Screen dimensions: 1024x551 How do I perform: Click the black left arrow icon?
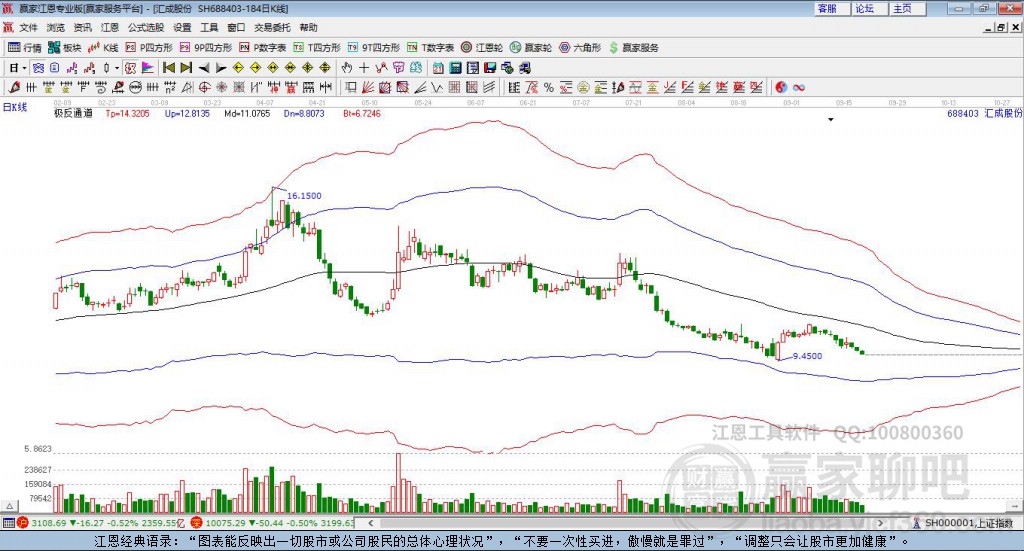coord(204,68)
